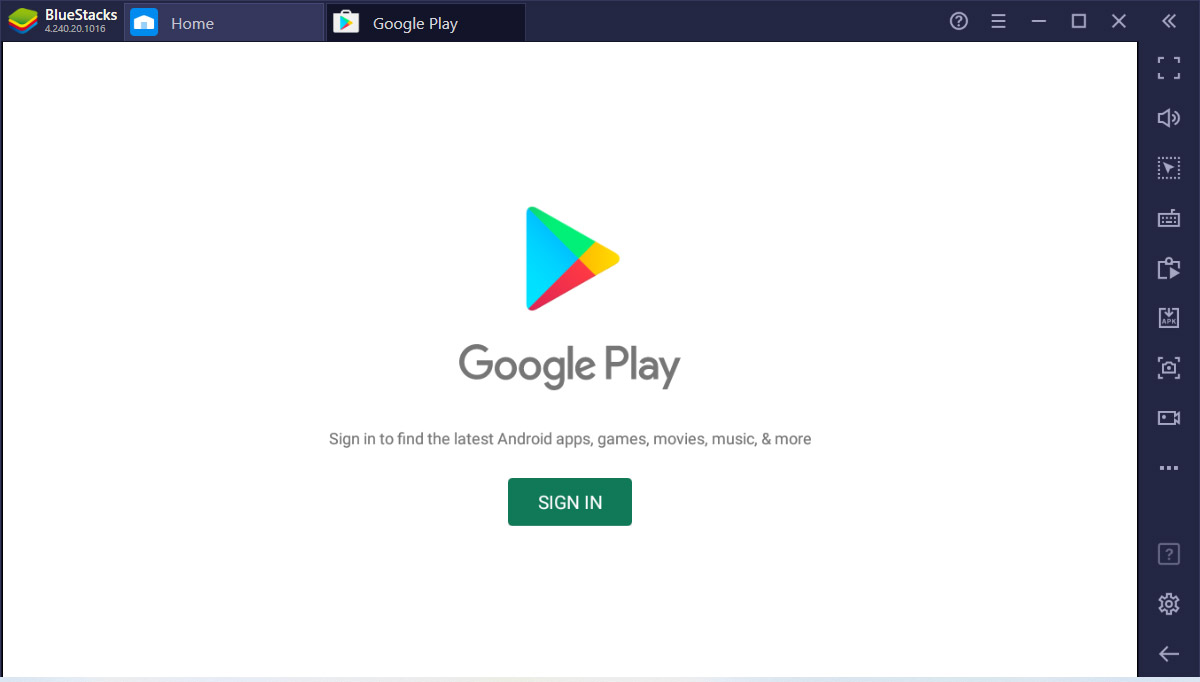Image resolution: width=1200 pixels, height=682 pixels.
Task: Click the Google Play triangle logo
Action: pos(572,259)
